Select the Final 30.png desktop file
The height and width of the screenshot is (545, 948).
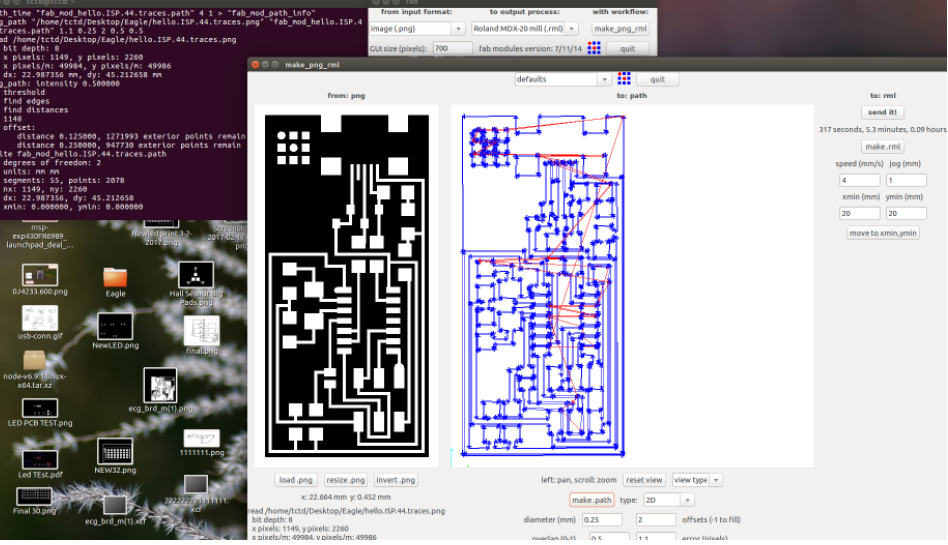[34, 501]
